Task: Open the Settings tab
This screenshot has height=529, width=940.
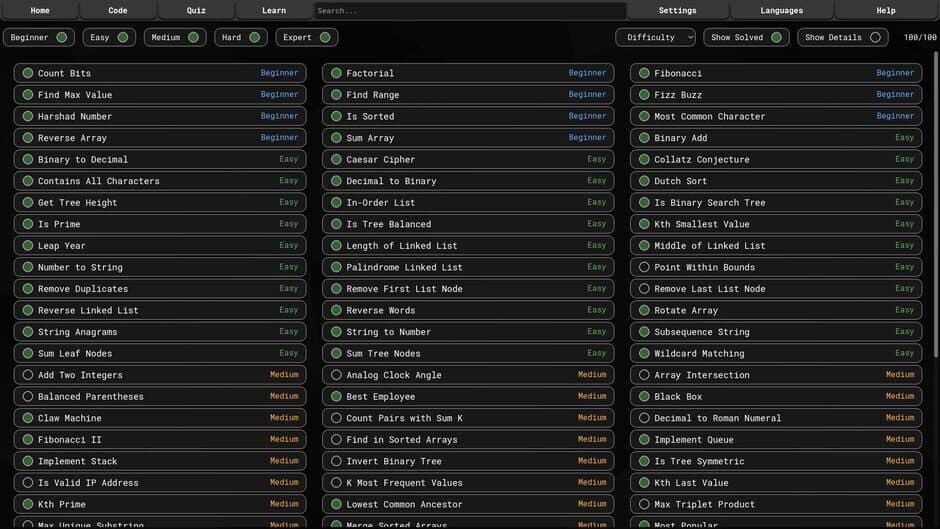Action: coord(677,10)
